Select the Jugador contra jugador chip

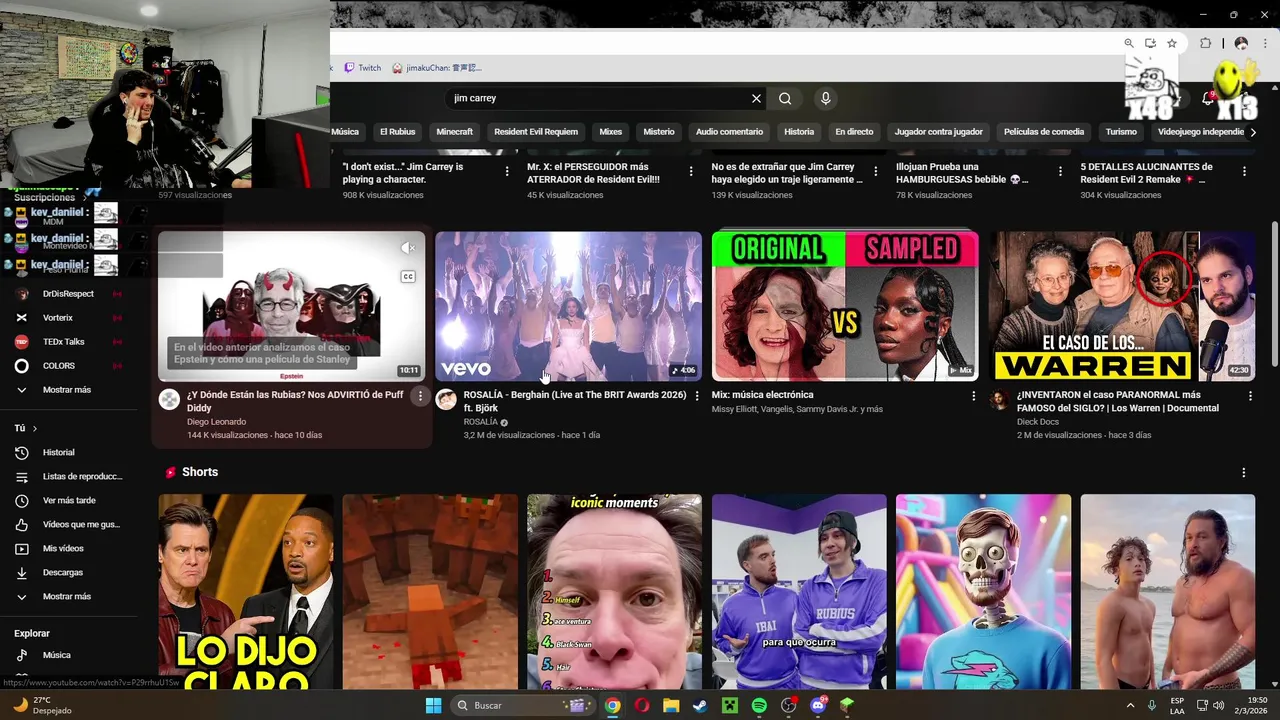(x=938, y=132)
